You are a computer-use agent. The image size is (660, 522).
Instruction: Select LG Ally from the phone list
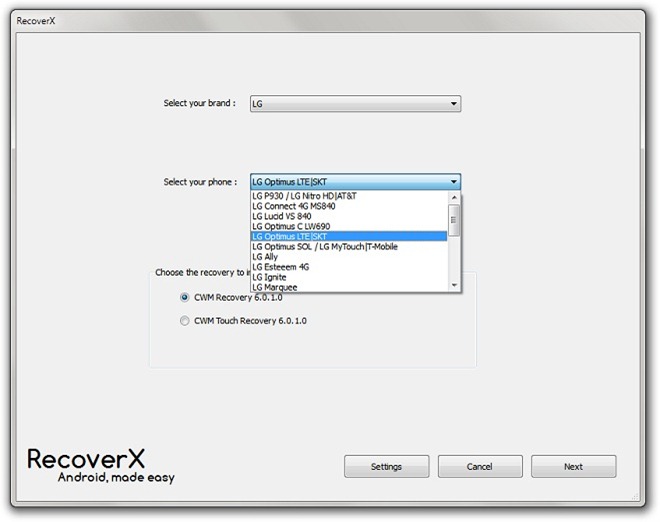click(349, 256)
